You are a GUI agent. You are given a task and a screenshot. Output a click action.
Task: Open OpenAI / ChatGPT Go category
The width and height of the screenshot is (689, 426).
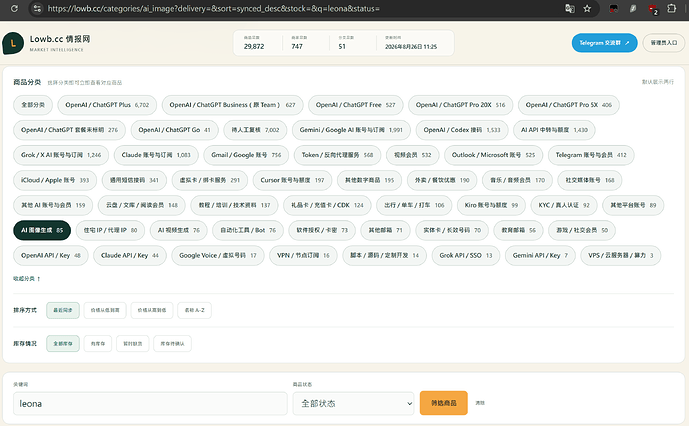(174, 130)
